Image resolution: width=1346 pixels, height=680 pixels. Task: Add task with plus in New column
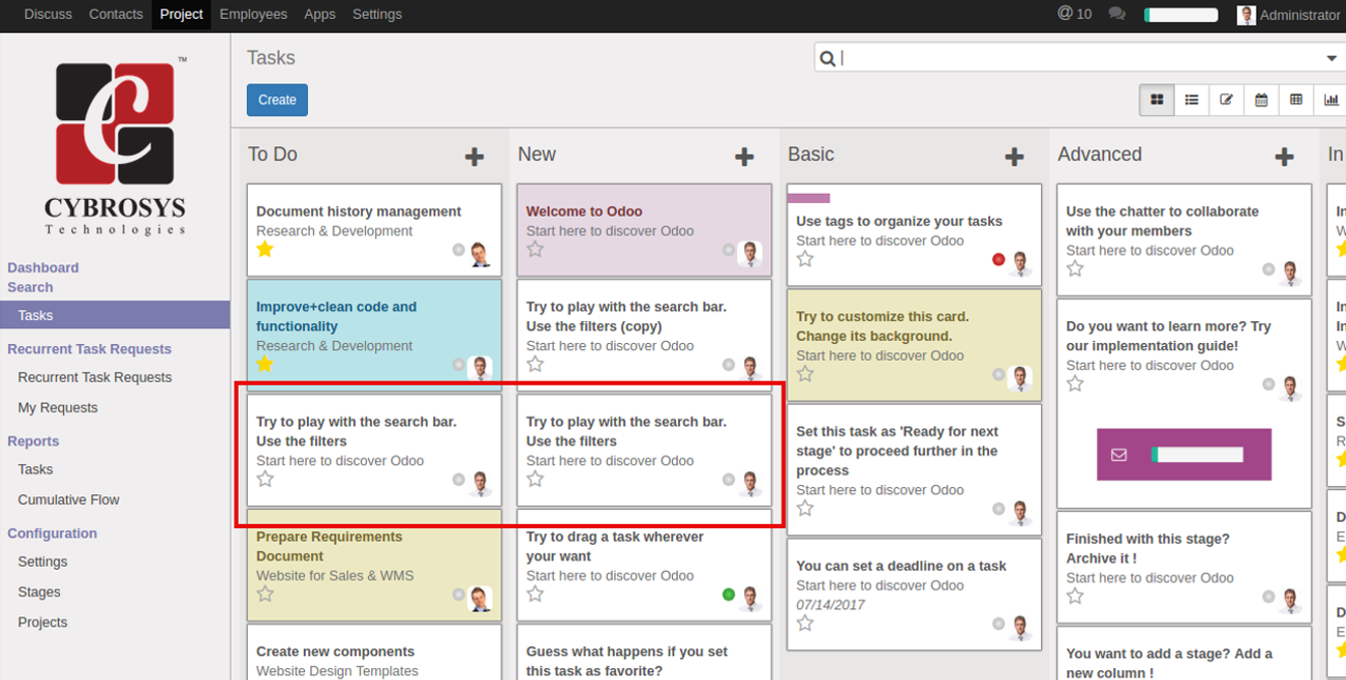744,156
